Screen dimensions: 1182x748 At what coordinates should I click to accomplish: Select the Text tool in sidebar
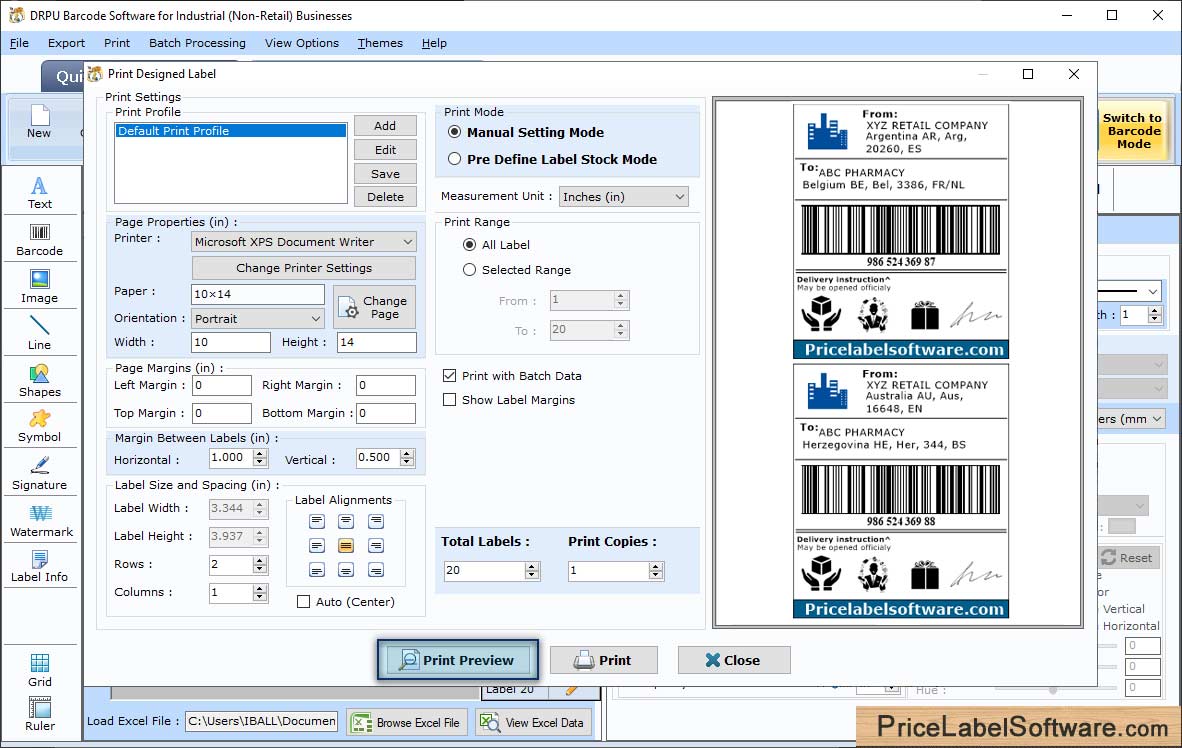39,192
